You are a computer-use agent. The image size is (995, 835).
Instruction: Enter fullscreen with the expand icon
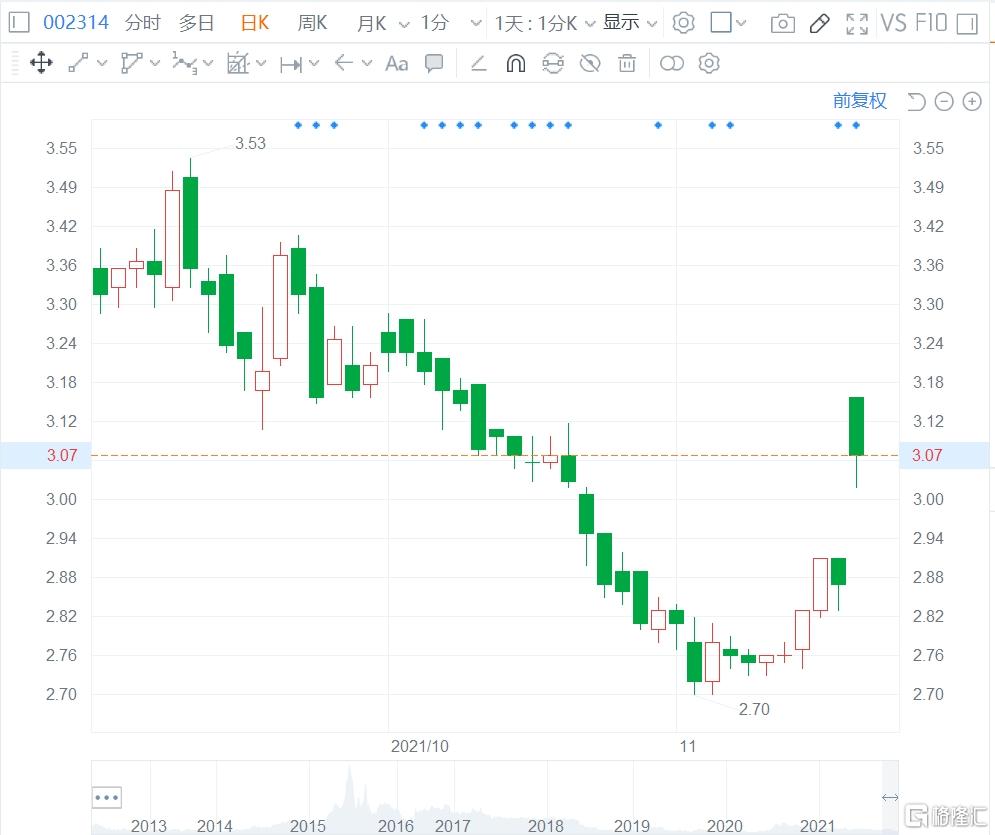(857, 23)
